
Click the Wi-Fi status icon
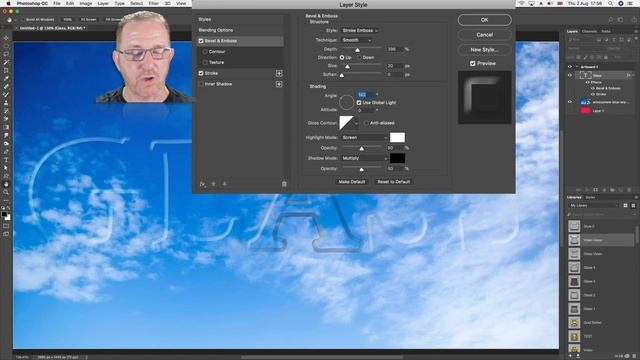[x=522, y=3]
